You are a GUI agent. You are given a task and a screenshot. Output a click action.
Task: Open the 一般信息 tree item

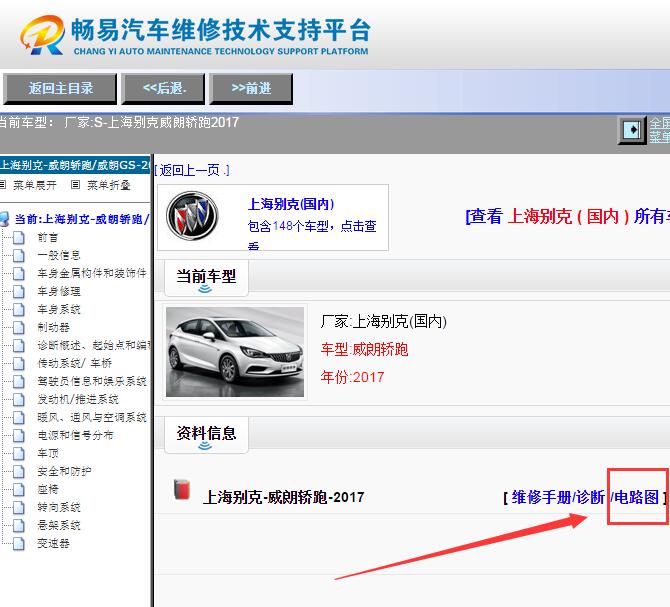[x=59, y=255]
